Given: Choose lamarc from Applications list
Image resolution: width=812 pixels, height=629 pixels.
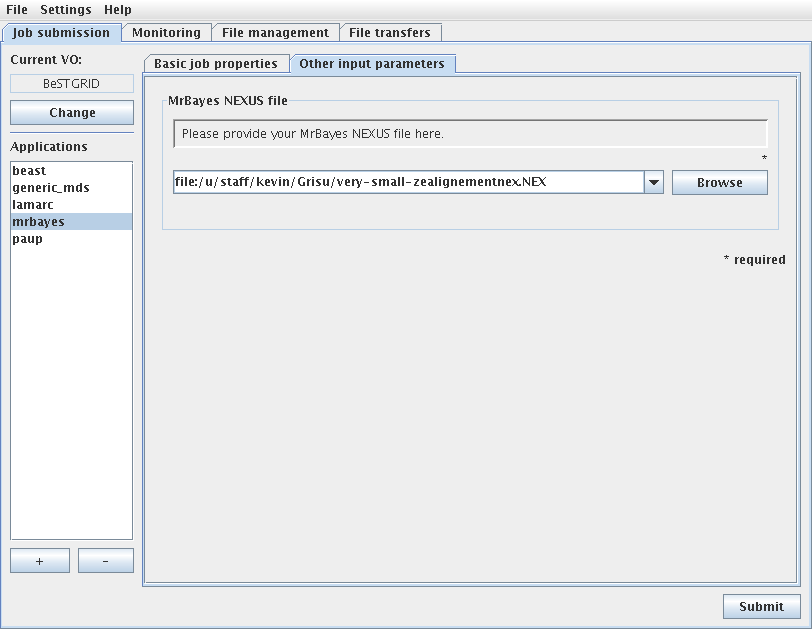Looking at the screenshot, I should click(33, 205).
